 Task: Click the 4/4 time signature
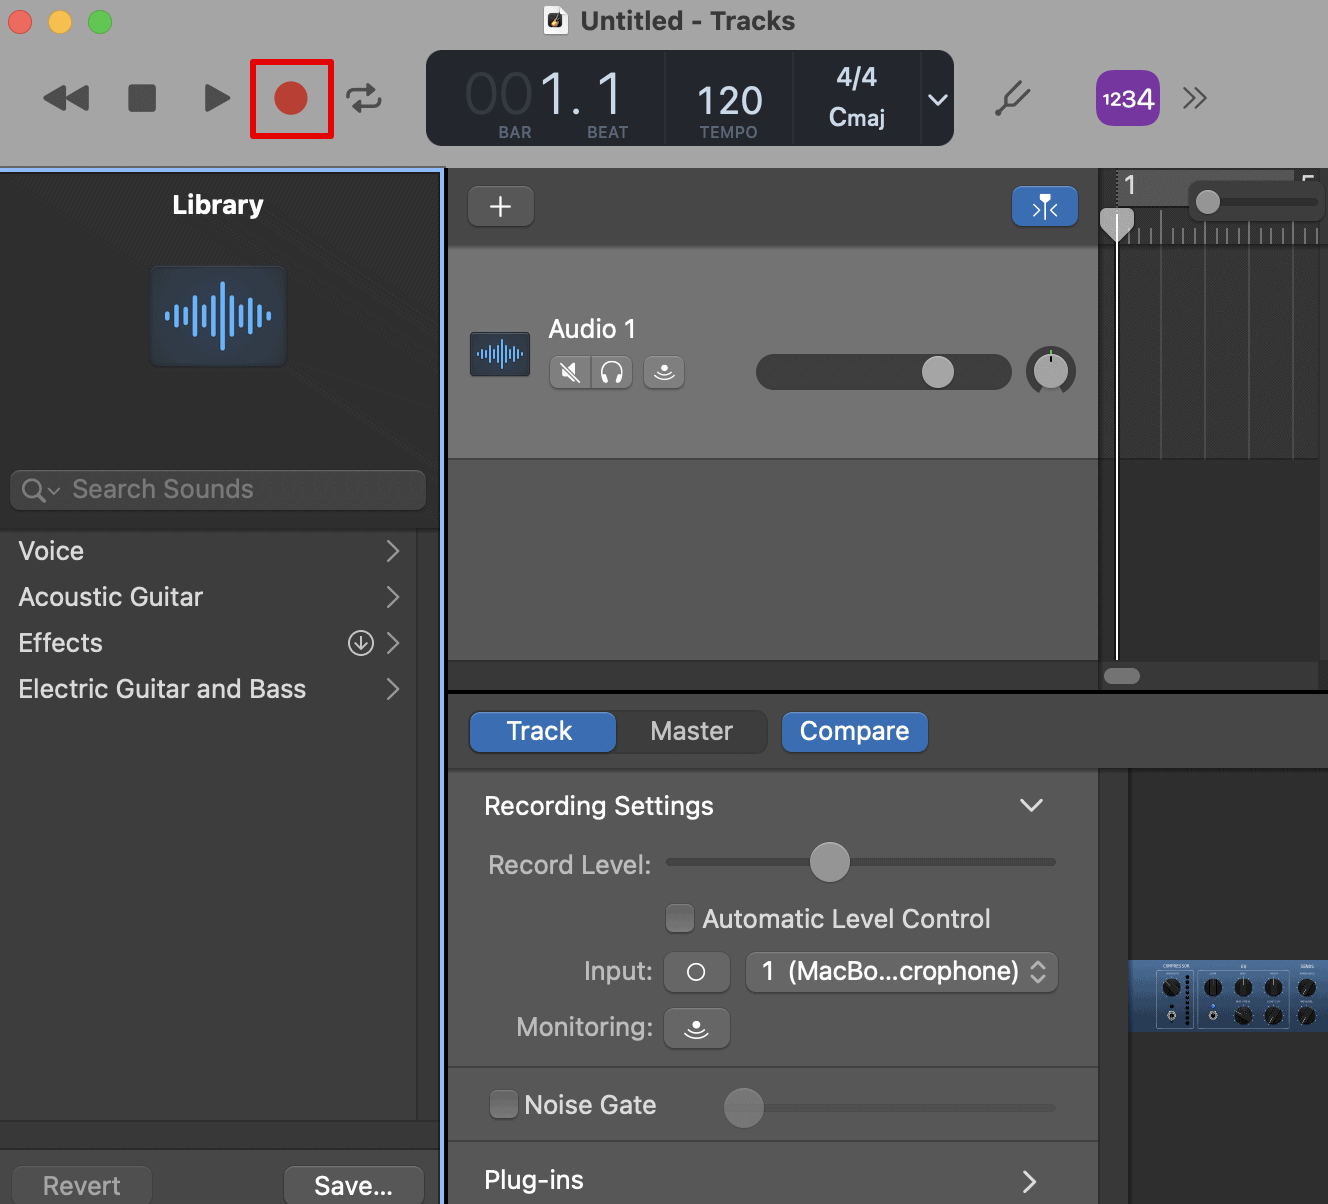(x=857, y=77)
